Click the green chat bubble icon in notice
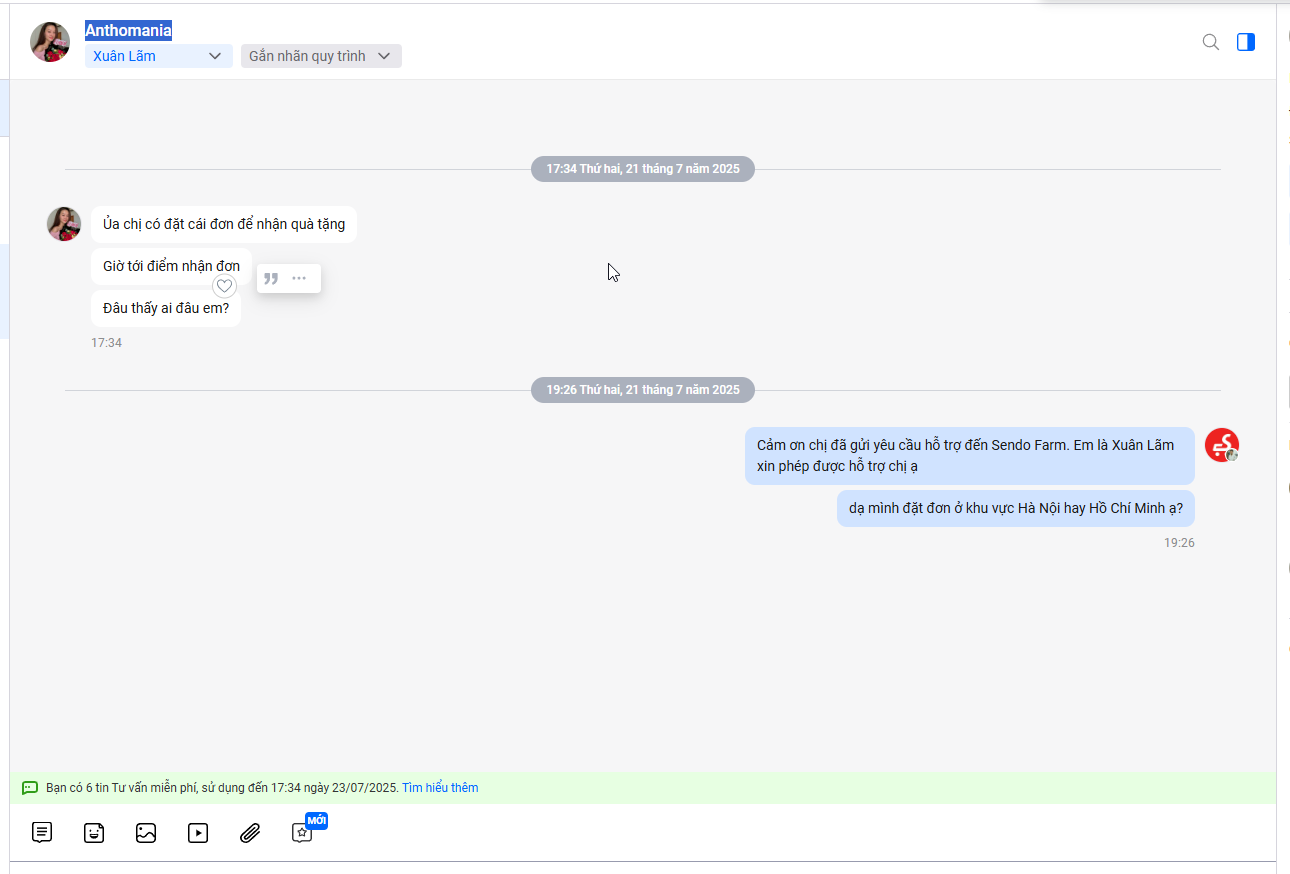The height and width of the screenshot is (874, 1290). (x=30, y=788)
